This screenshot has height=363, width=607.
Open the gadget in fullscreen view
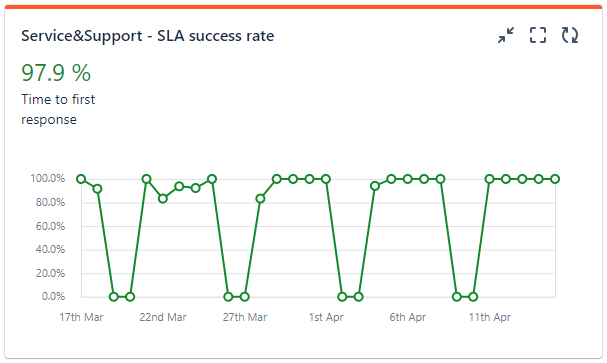(538, 35)
